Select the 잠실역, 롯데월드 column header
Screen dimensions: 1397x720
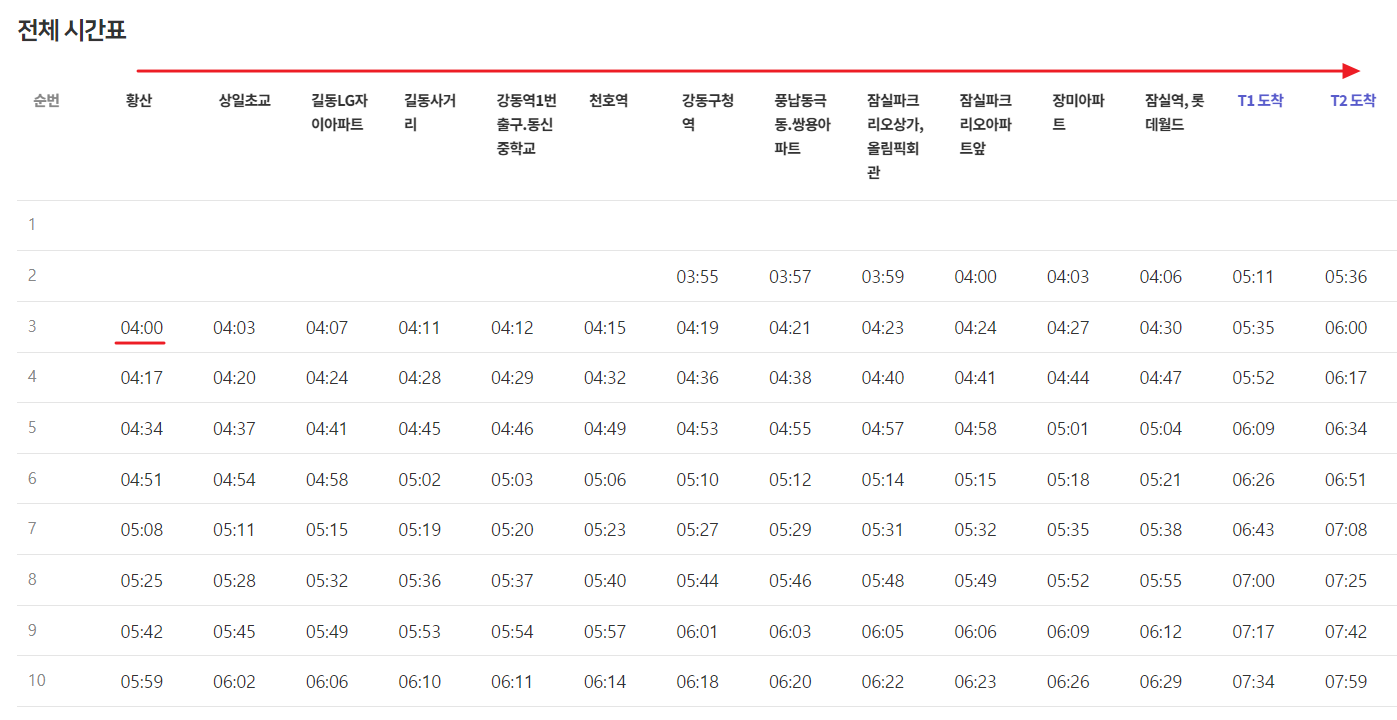coord(1175,113)
